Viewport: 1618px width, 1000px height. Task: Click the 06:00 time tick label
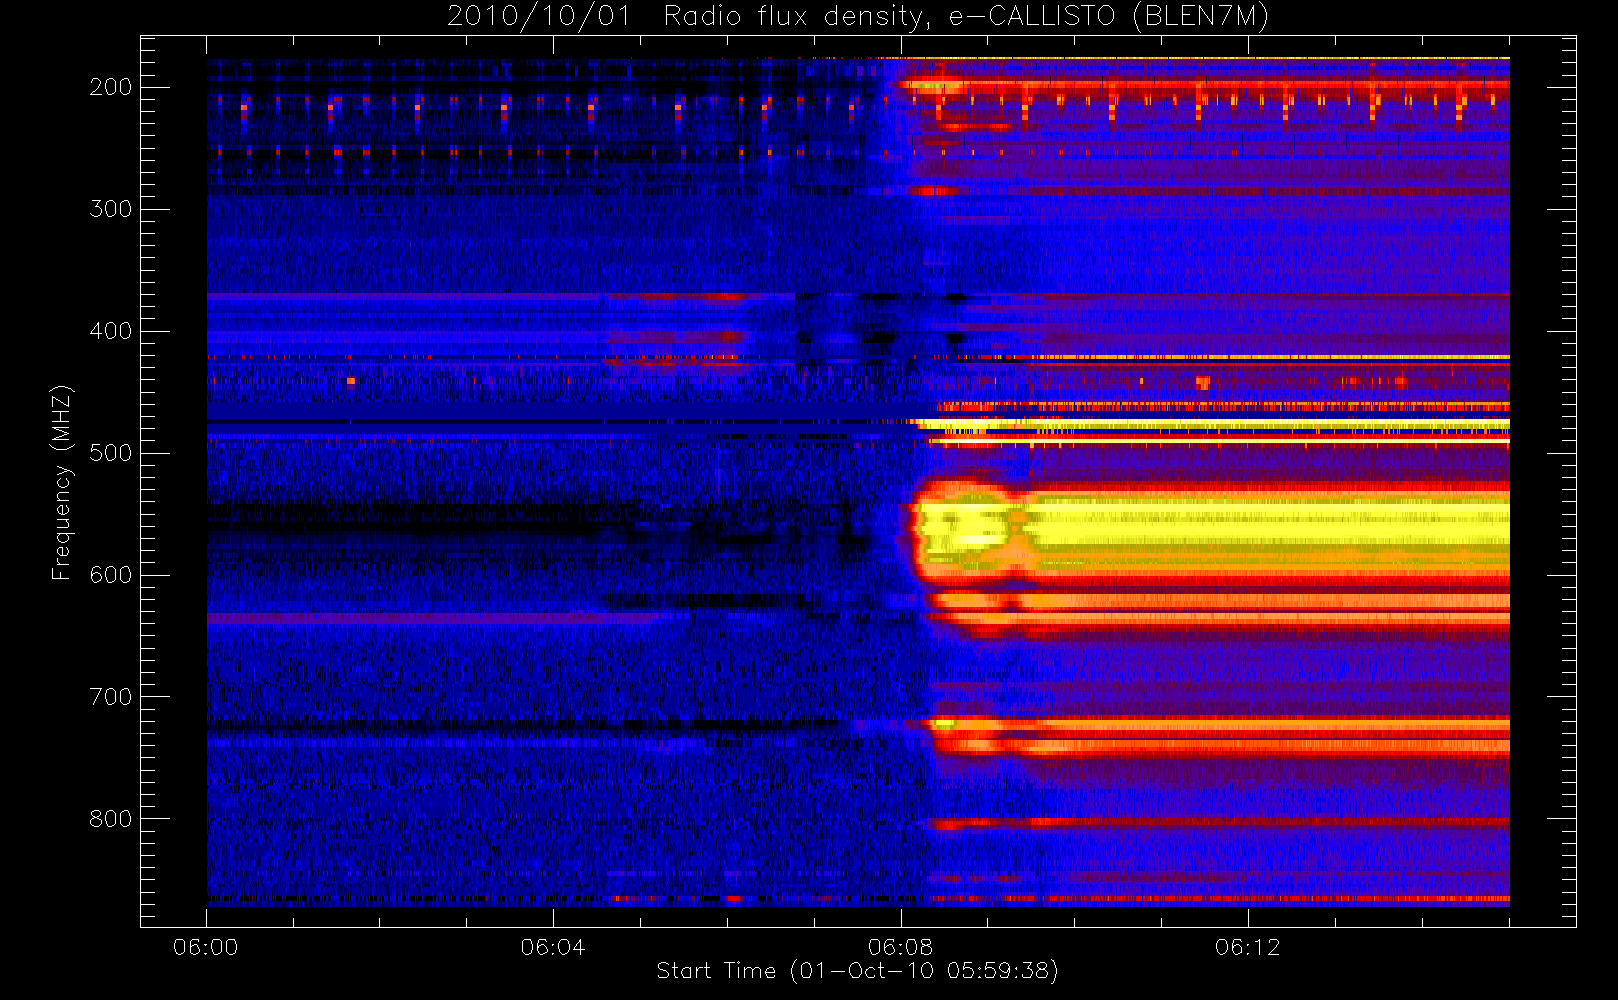pyautogui.click(x=206, y=947)
